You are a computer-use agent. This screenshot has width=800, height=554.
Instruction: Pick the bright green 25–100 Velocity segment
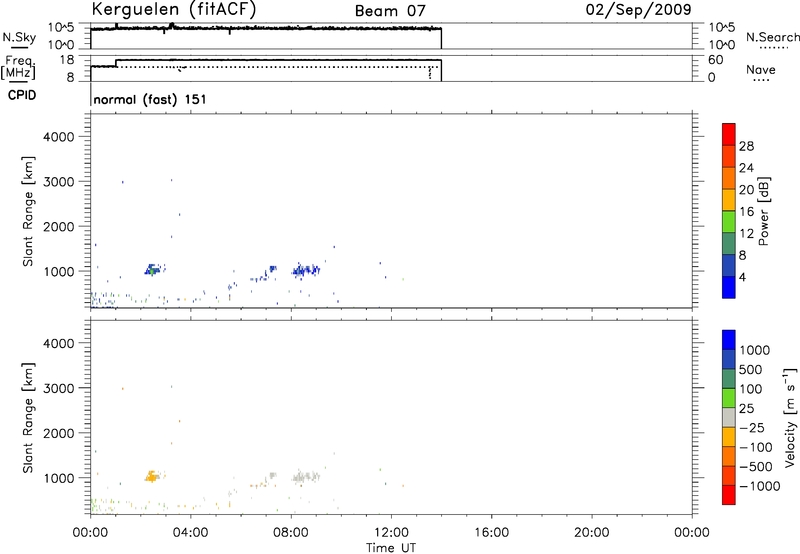coord(729,398)
